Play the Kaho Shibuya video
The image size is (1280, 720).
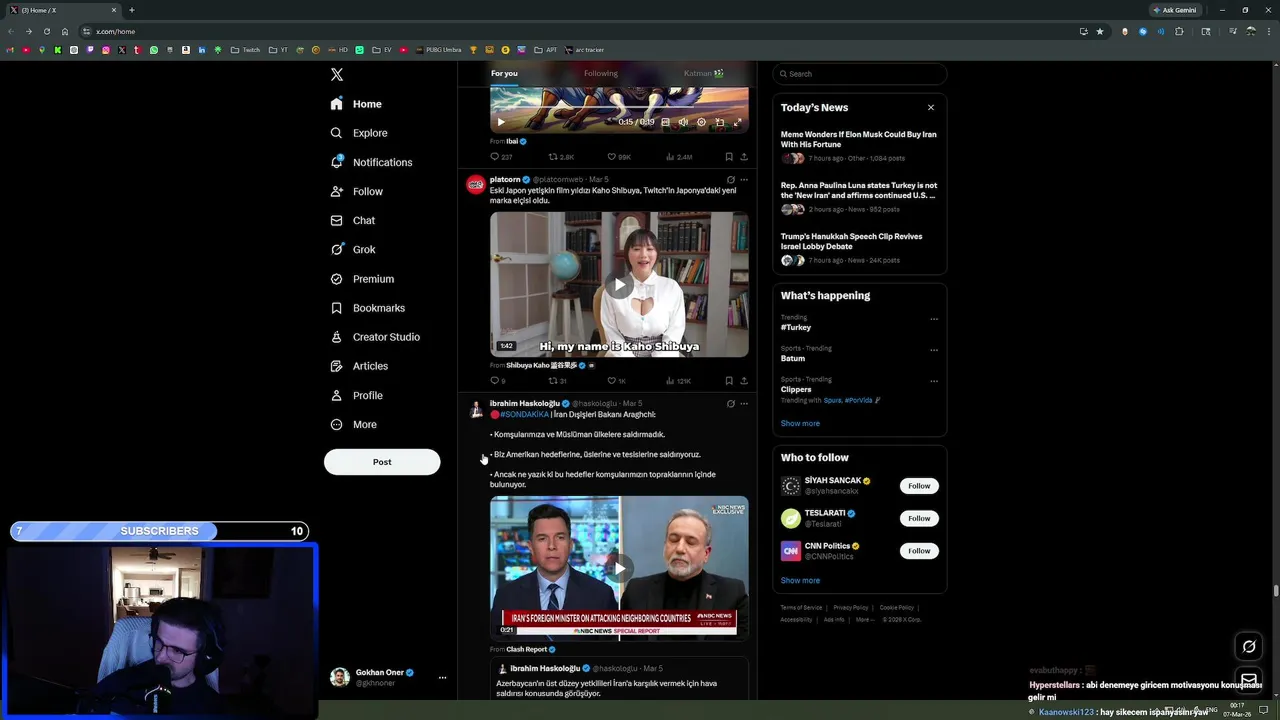[619, 285]
